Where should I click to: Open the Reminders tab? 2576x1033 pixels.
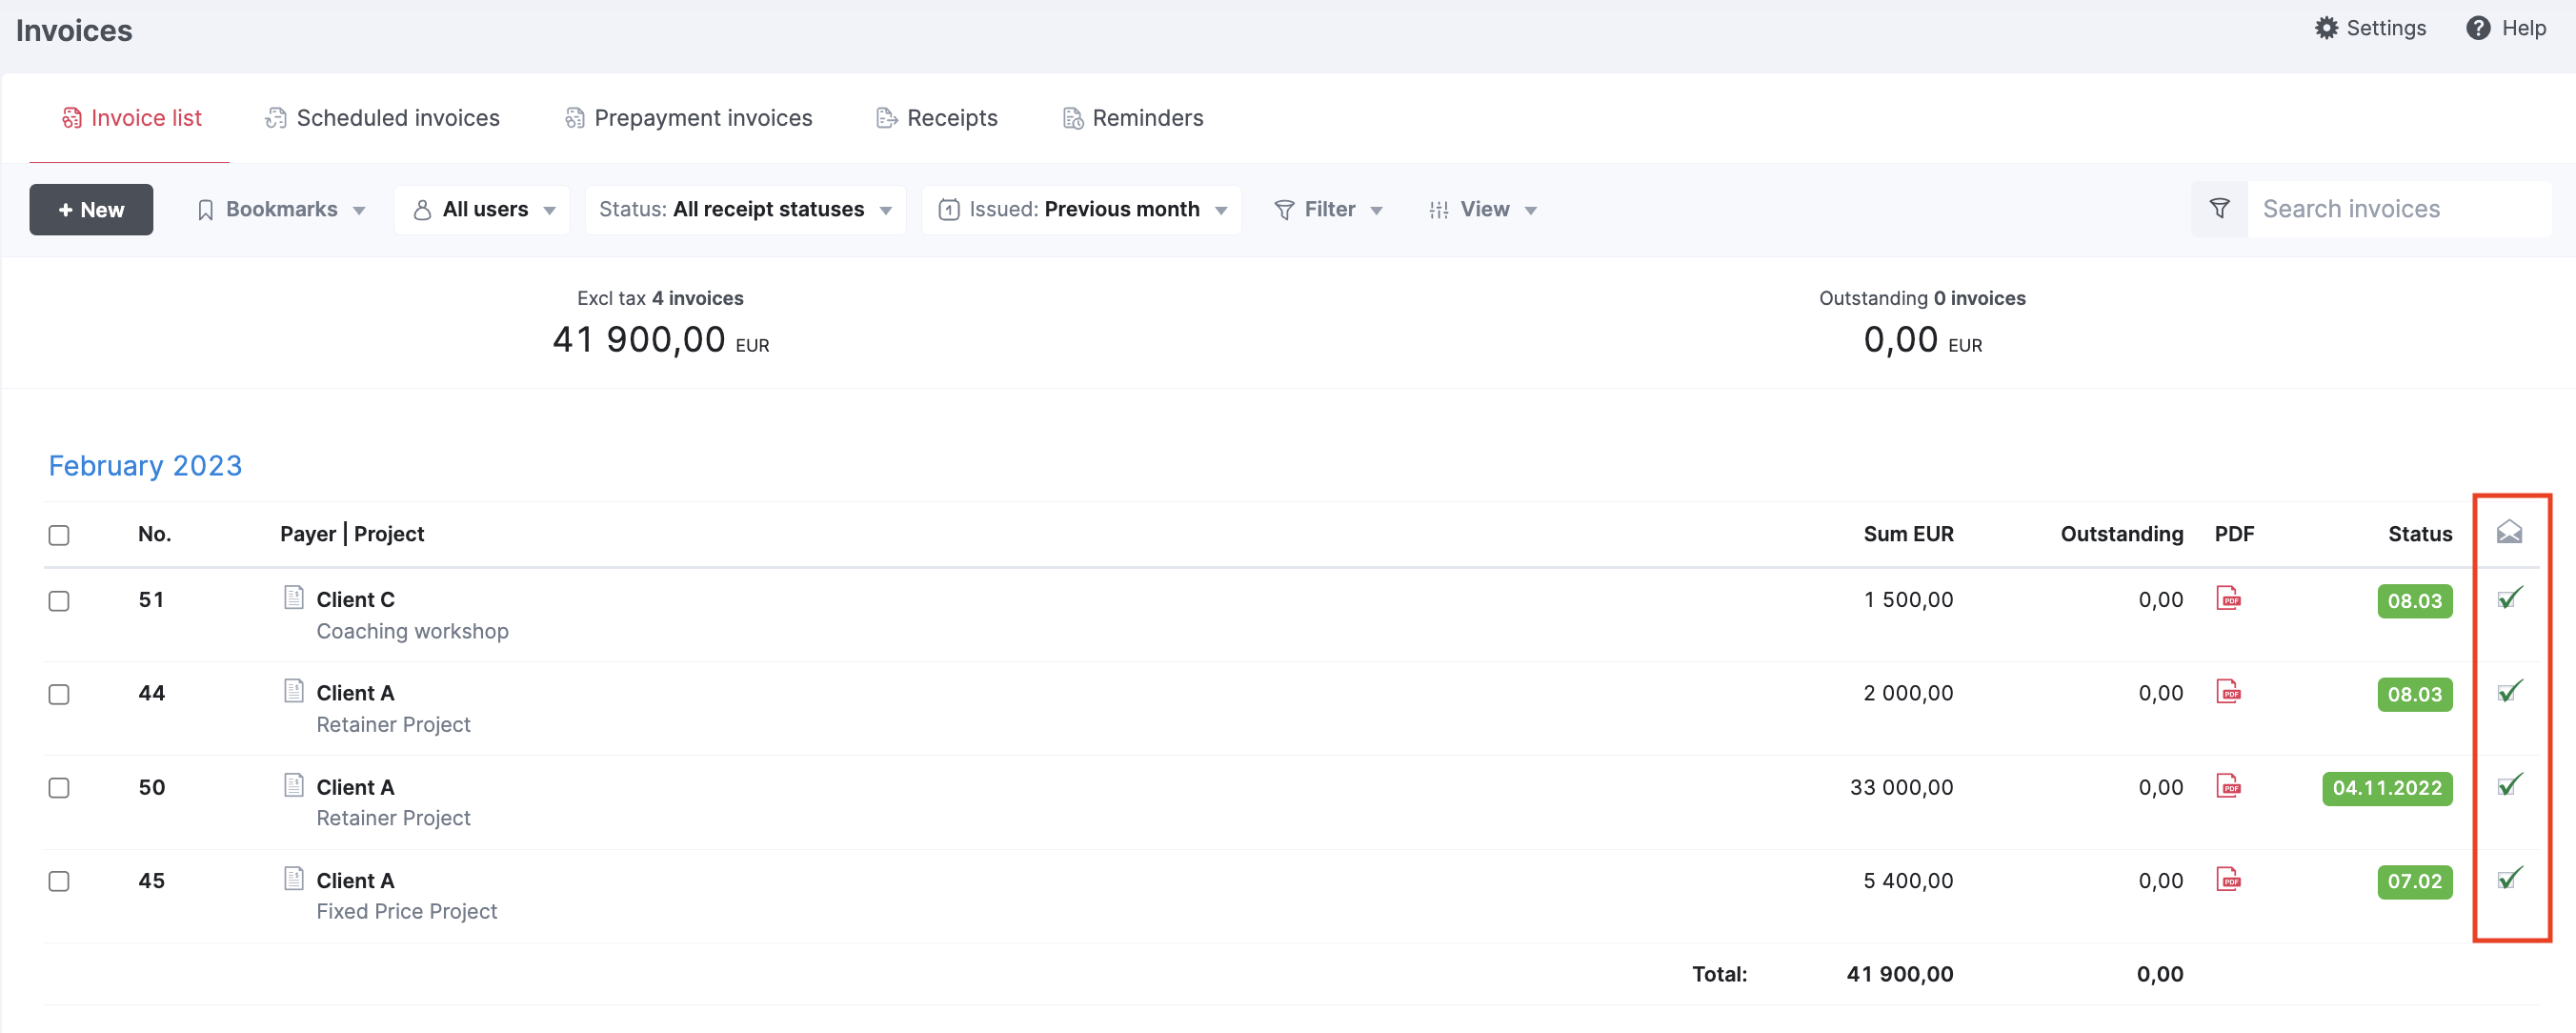(x=1132, y=118)
